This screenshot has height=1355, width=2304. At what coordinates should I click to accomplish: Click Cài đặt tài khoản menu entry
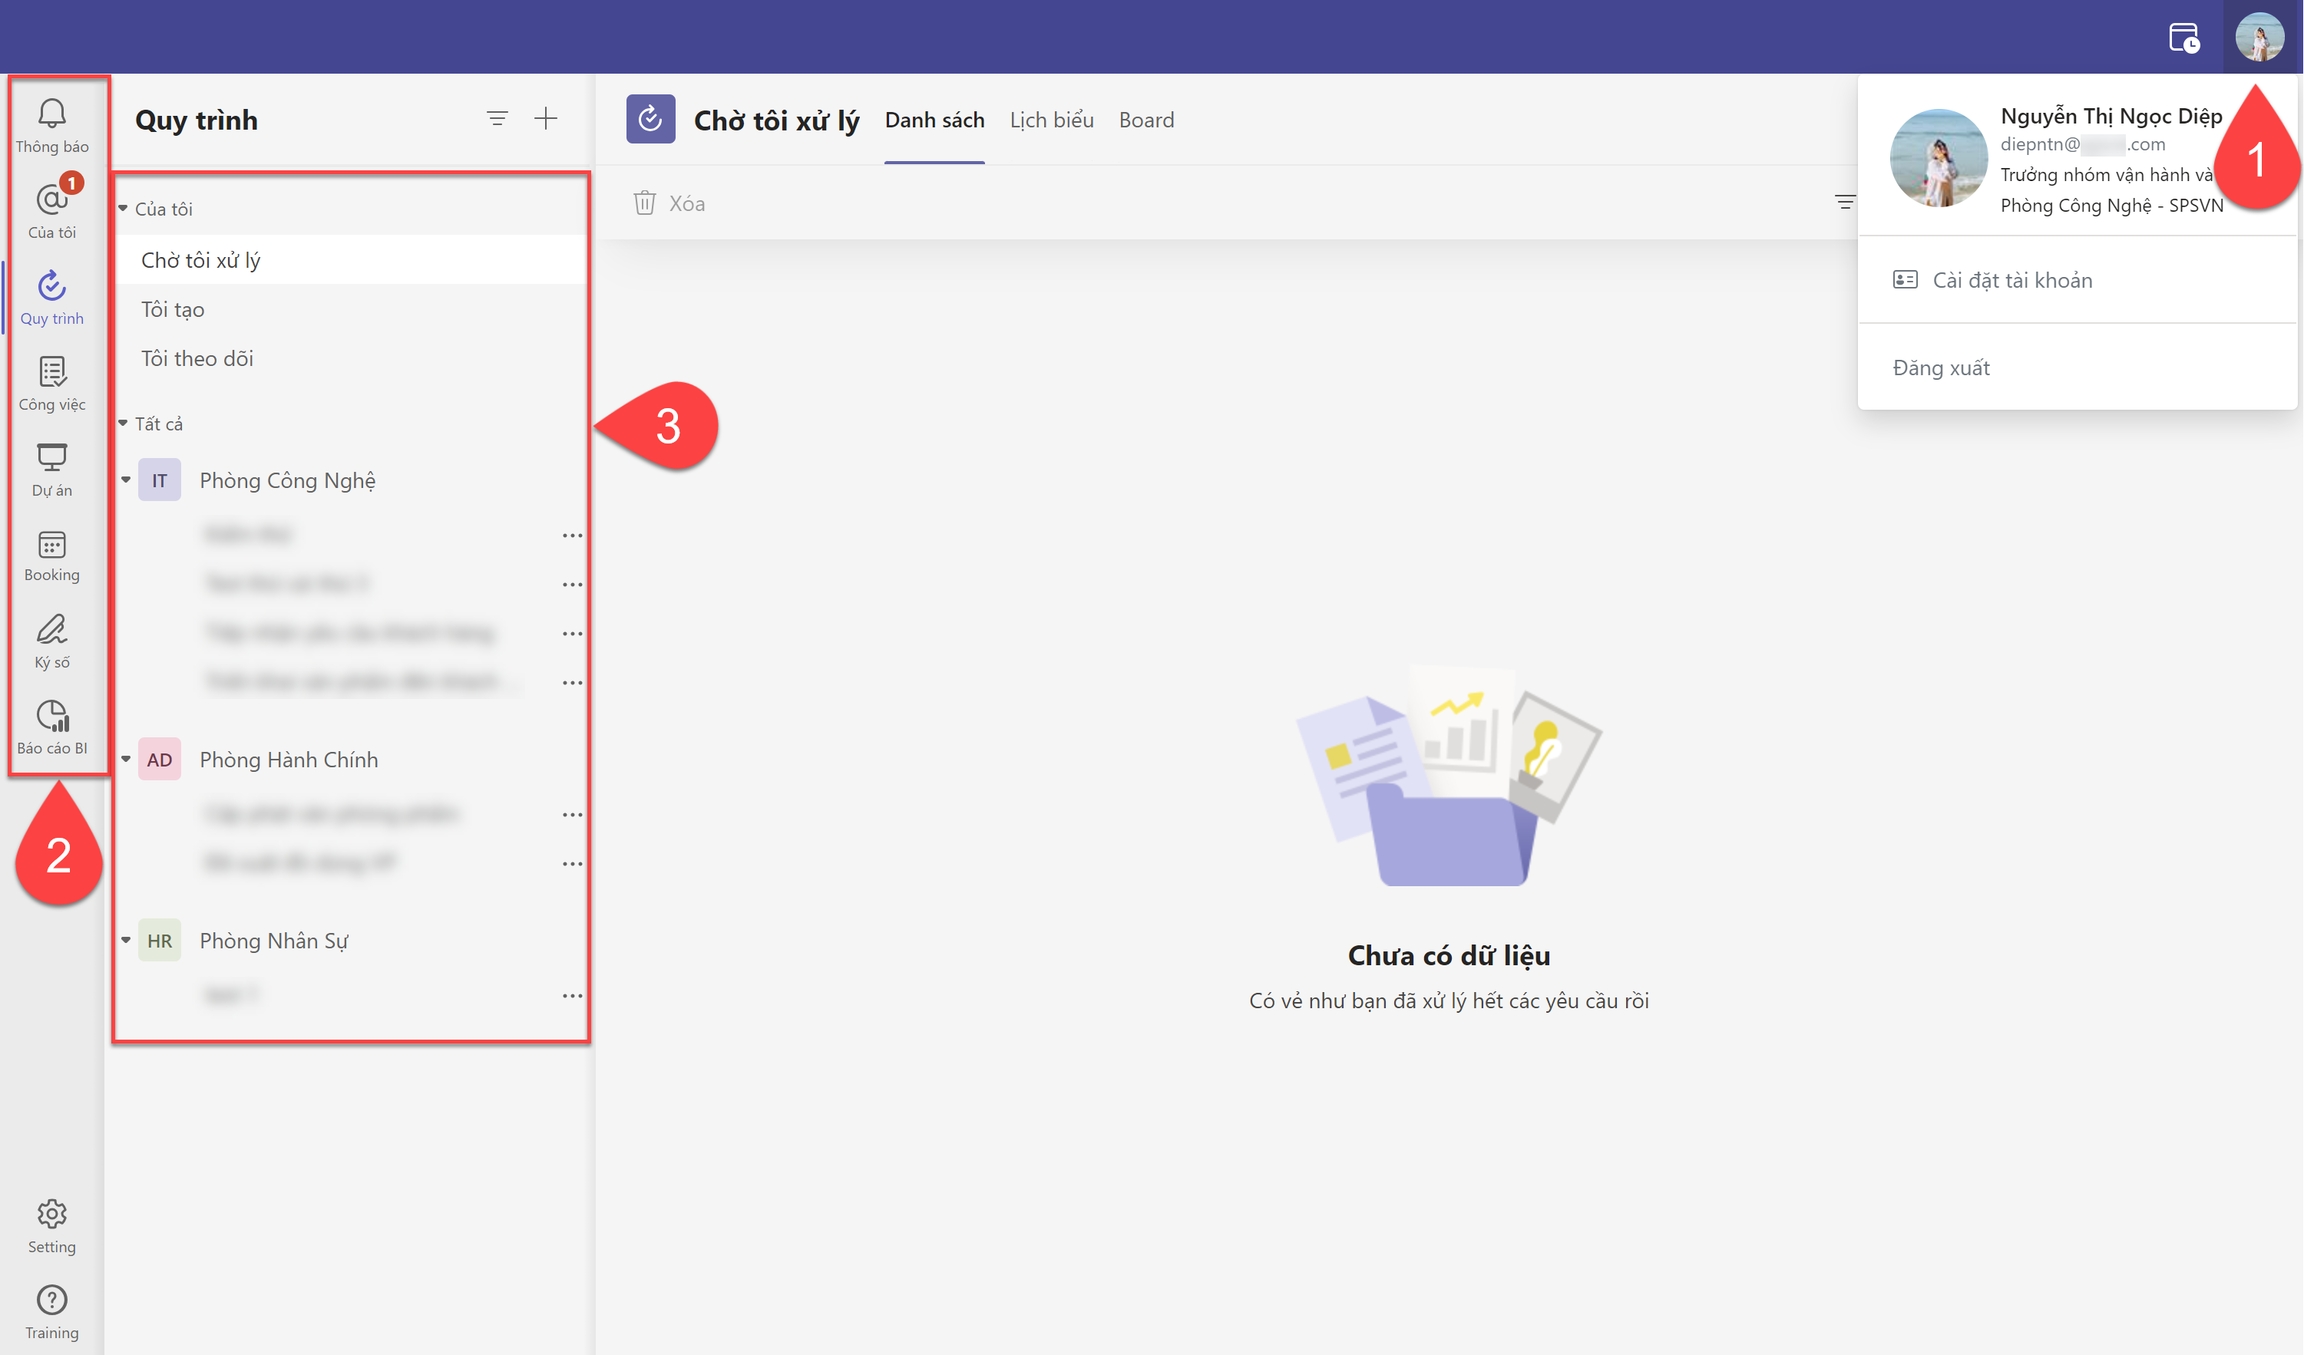coord(2011,280)
